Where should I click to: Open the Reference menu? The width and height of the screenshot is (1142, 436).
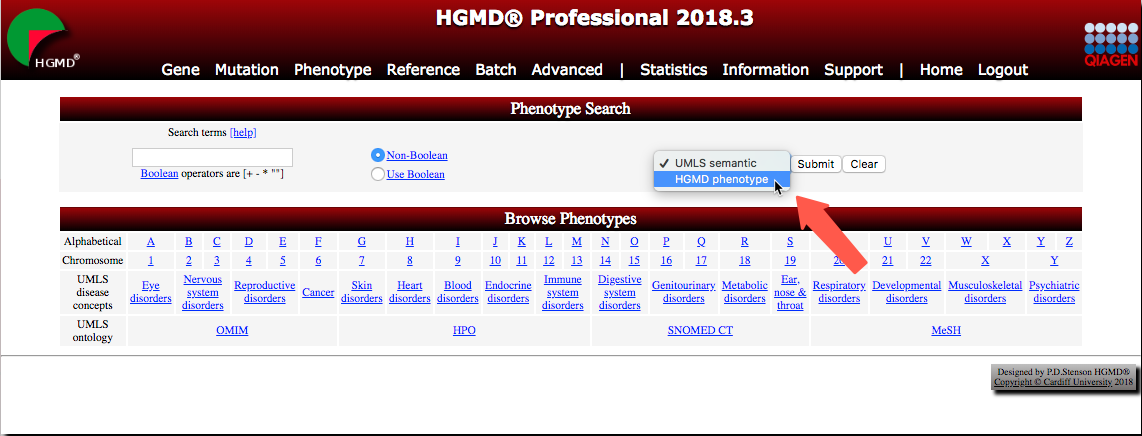click(x=423, y=70)
